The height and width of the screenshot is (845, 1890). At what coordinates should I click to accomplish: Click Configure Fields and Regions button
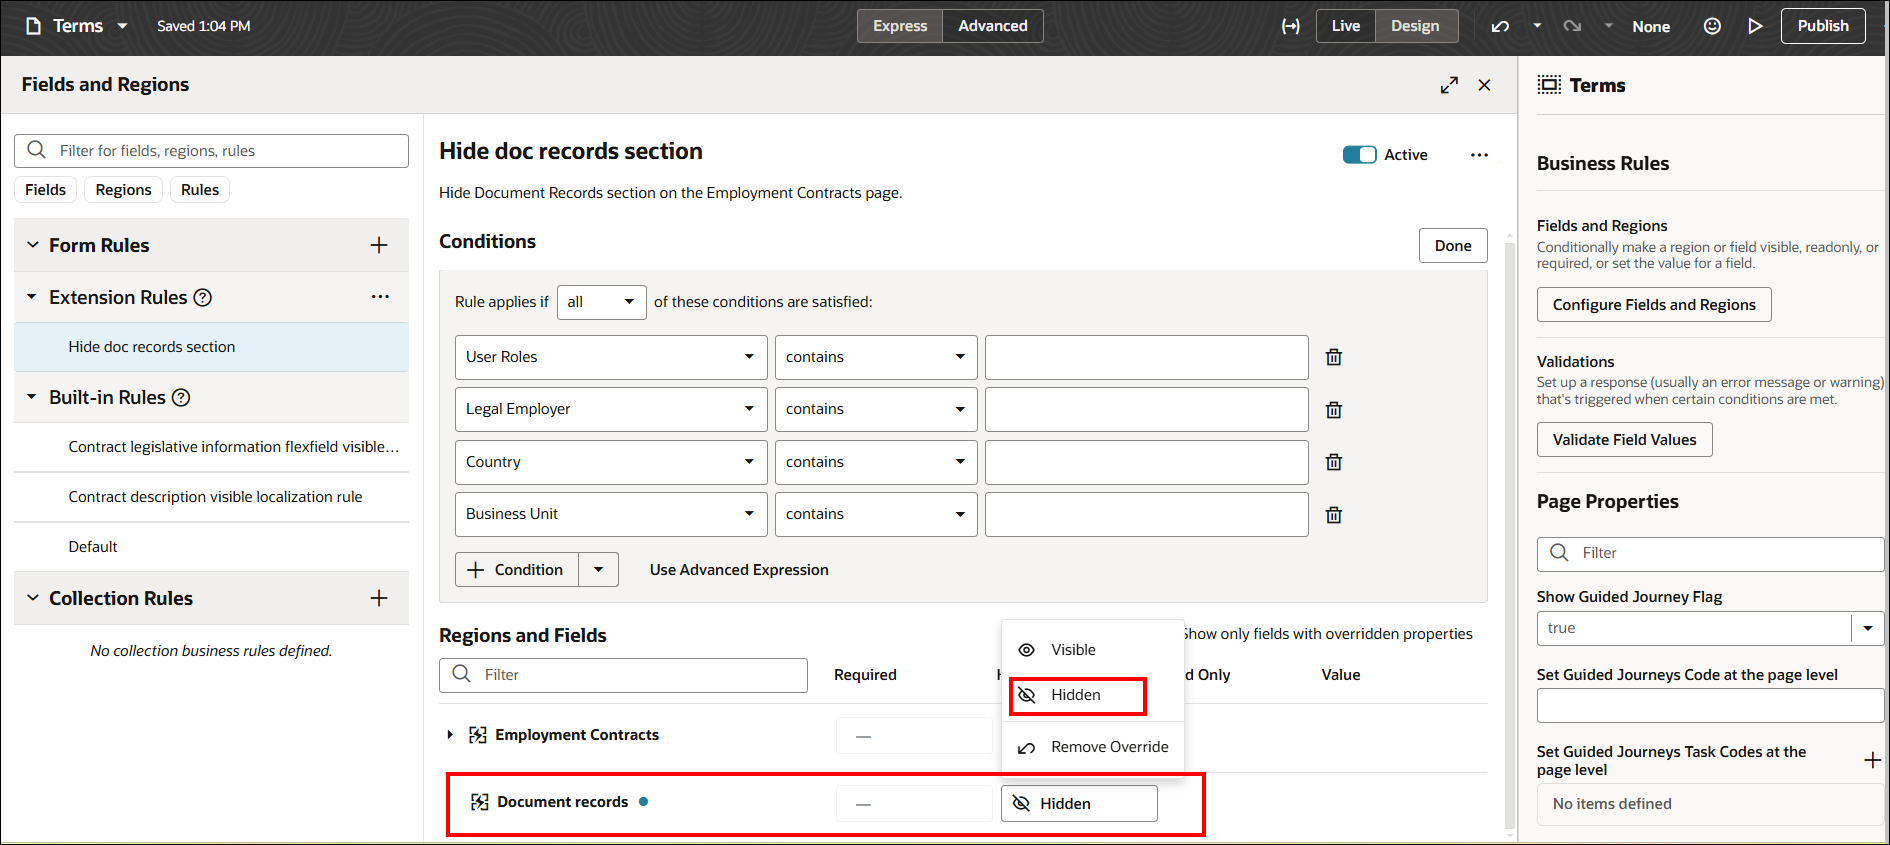[x=1654, y=305]
